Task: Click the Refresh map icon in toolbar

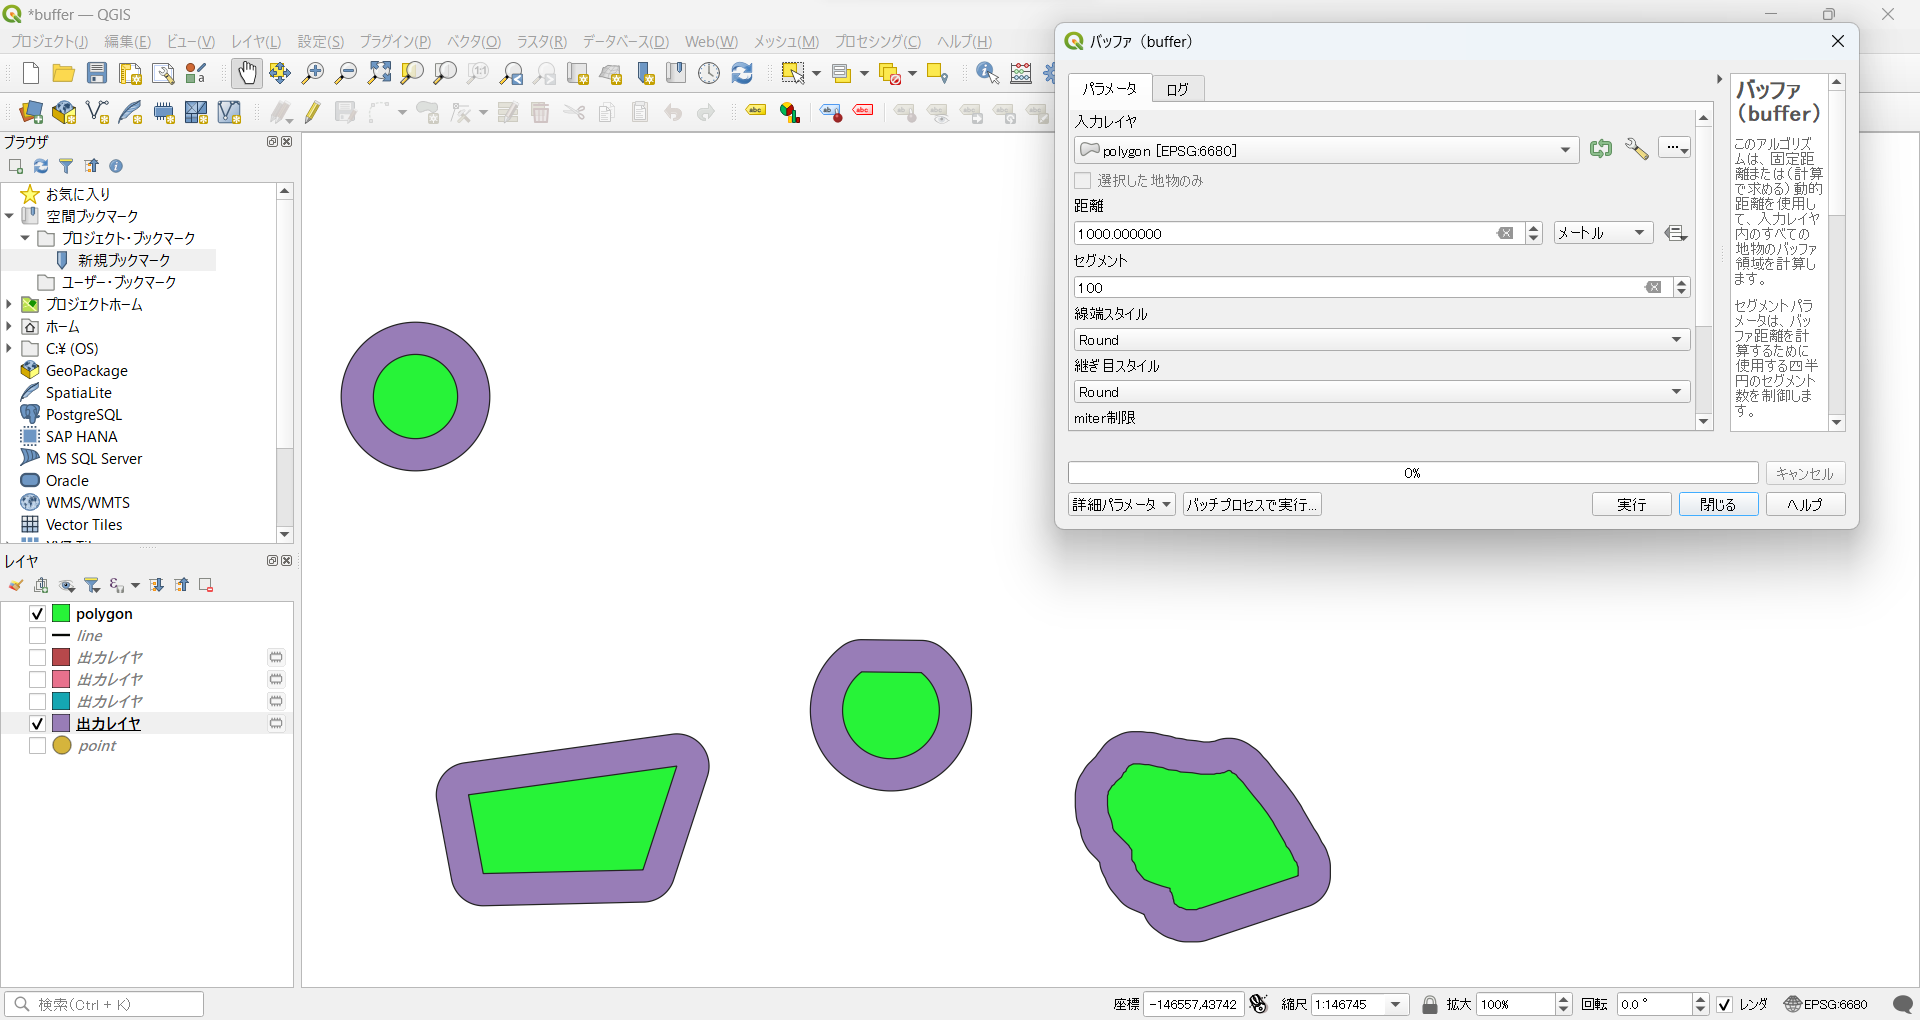Action: tap(742, 73)
